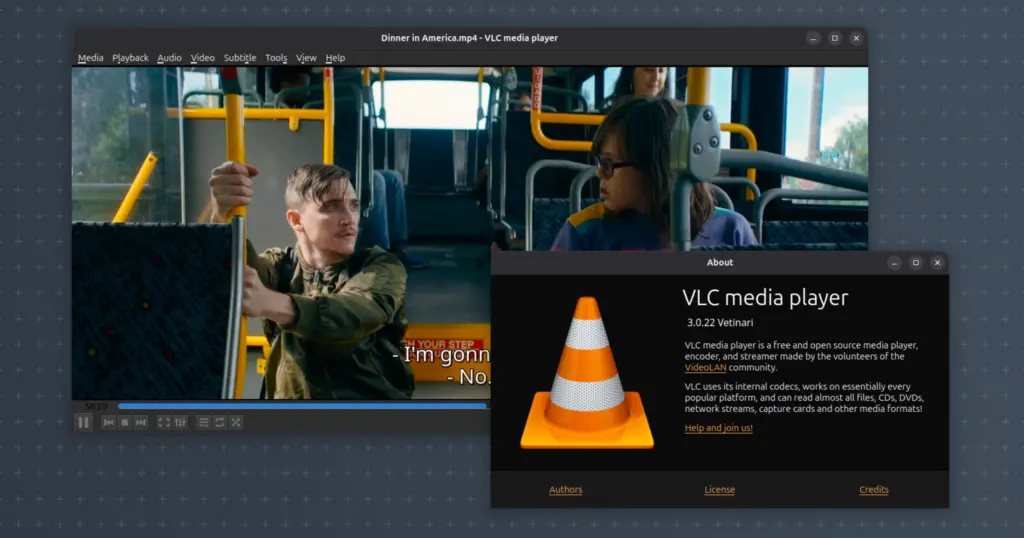Skip to next media track
1024x538 pixels.
click(141, 423)
